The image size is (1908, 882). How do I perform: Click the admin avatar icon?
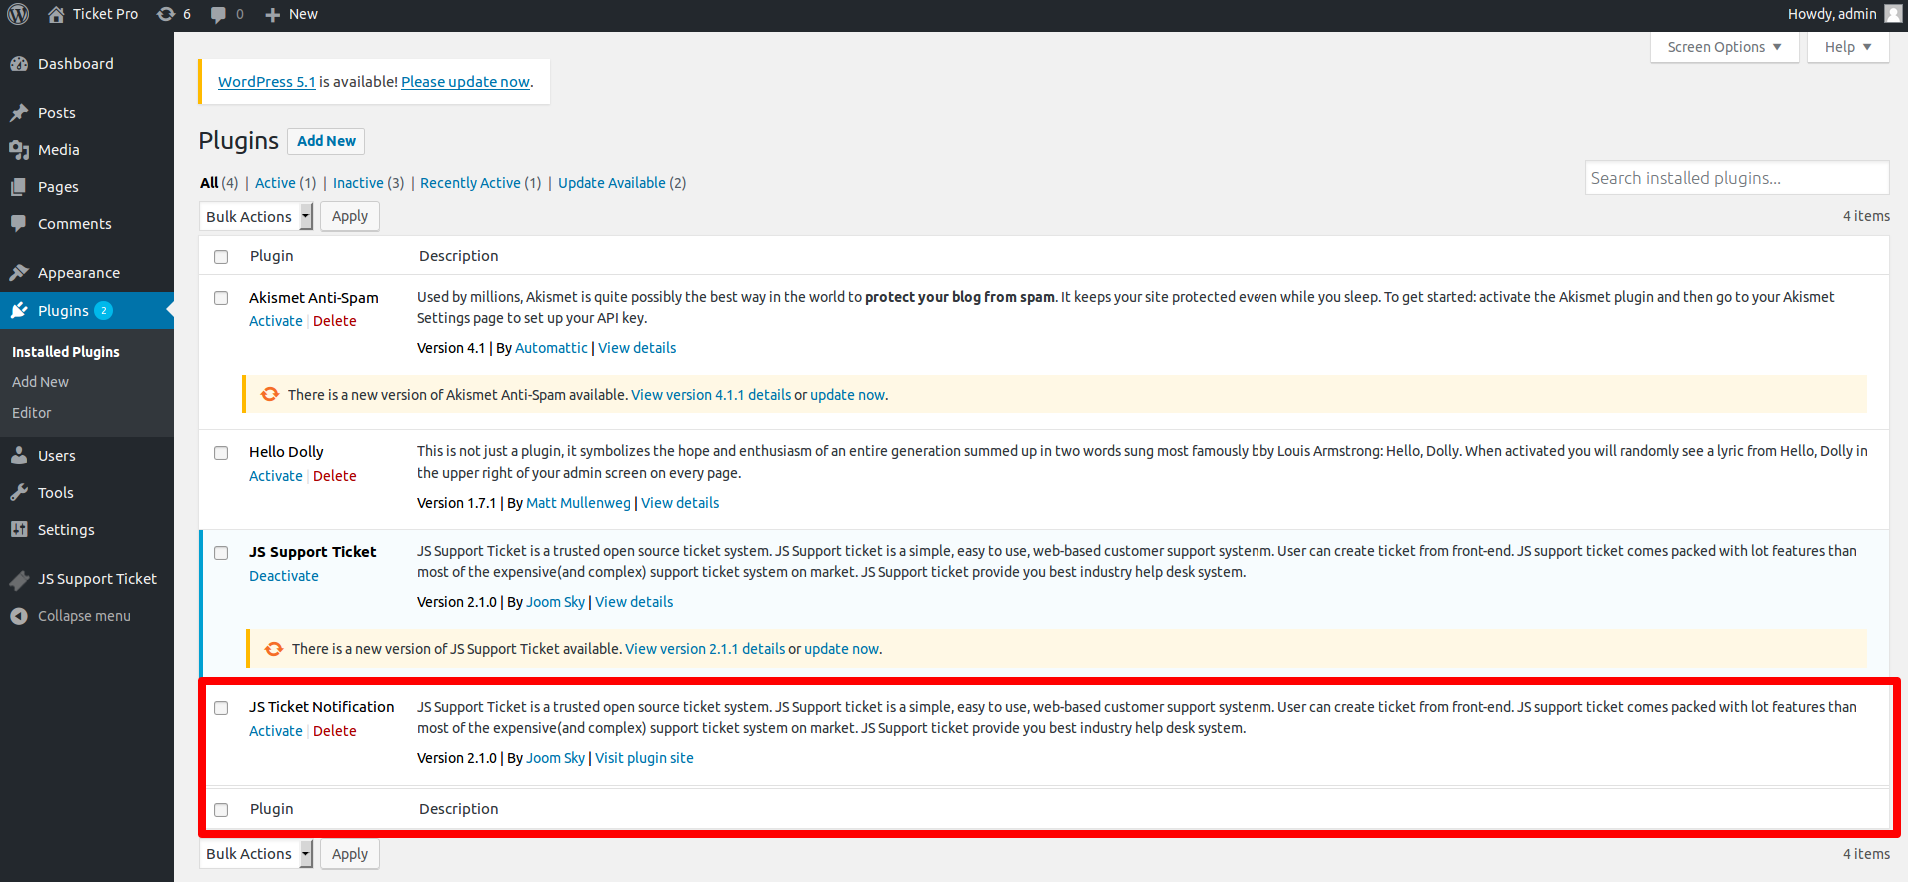1893,13
